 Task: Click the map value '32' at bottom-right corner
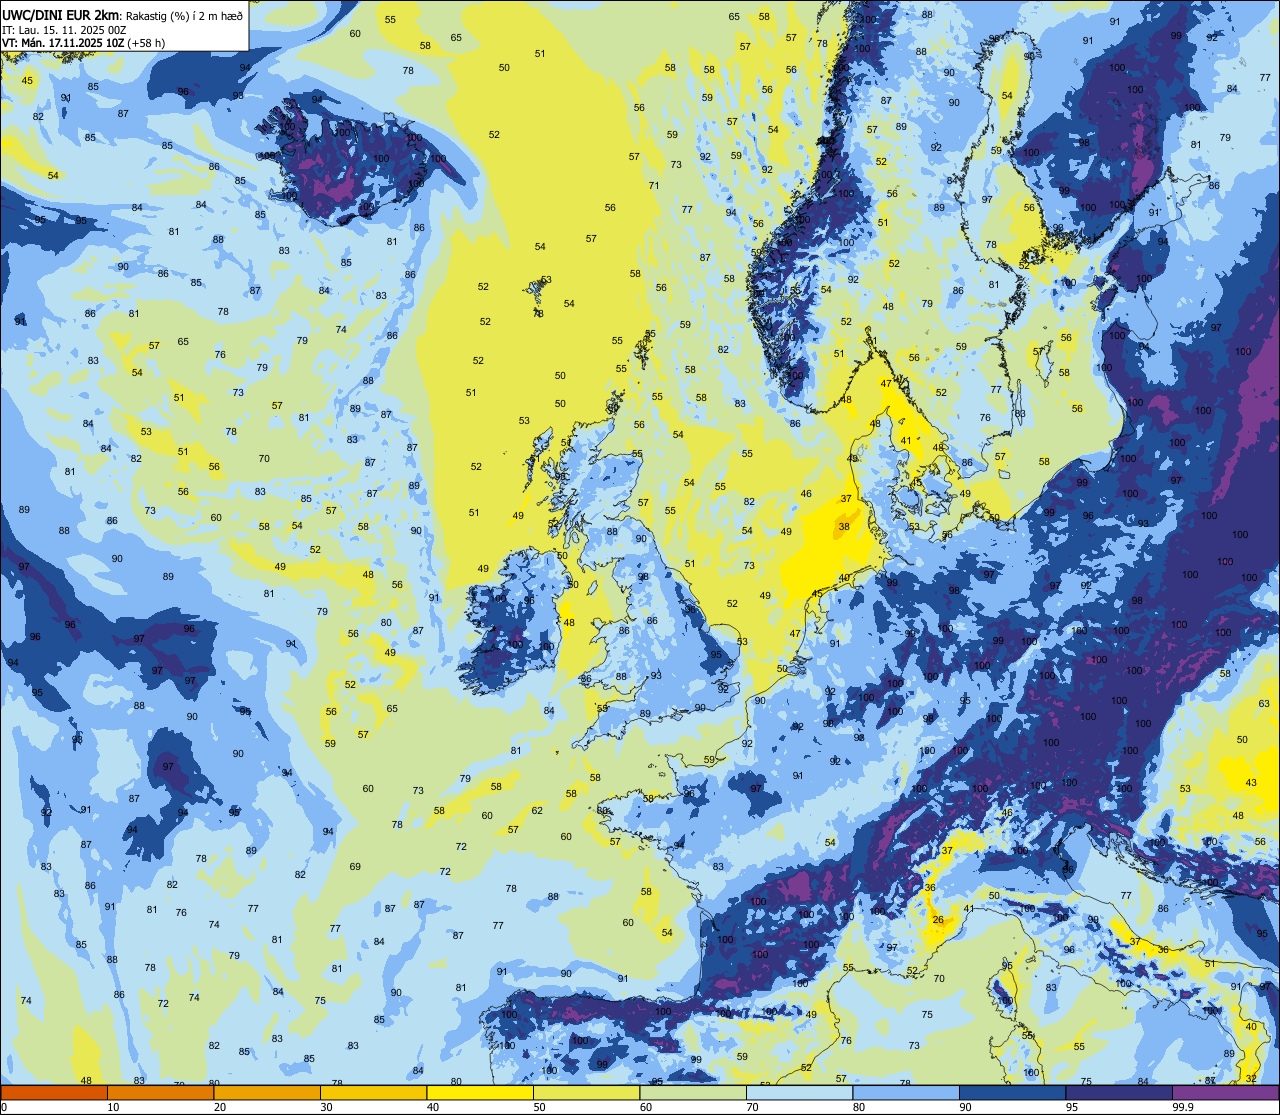[x=1252, y=1079]
